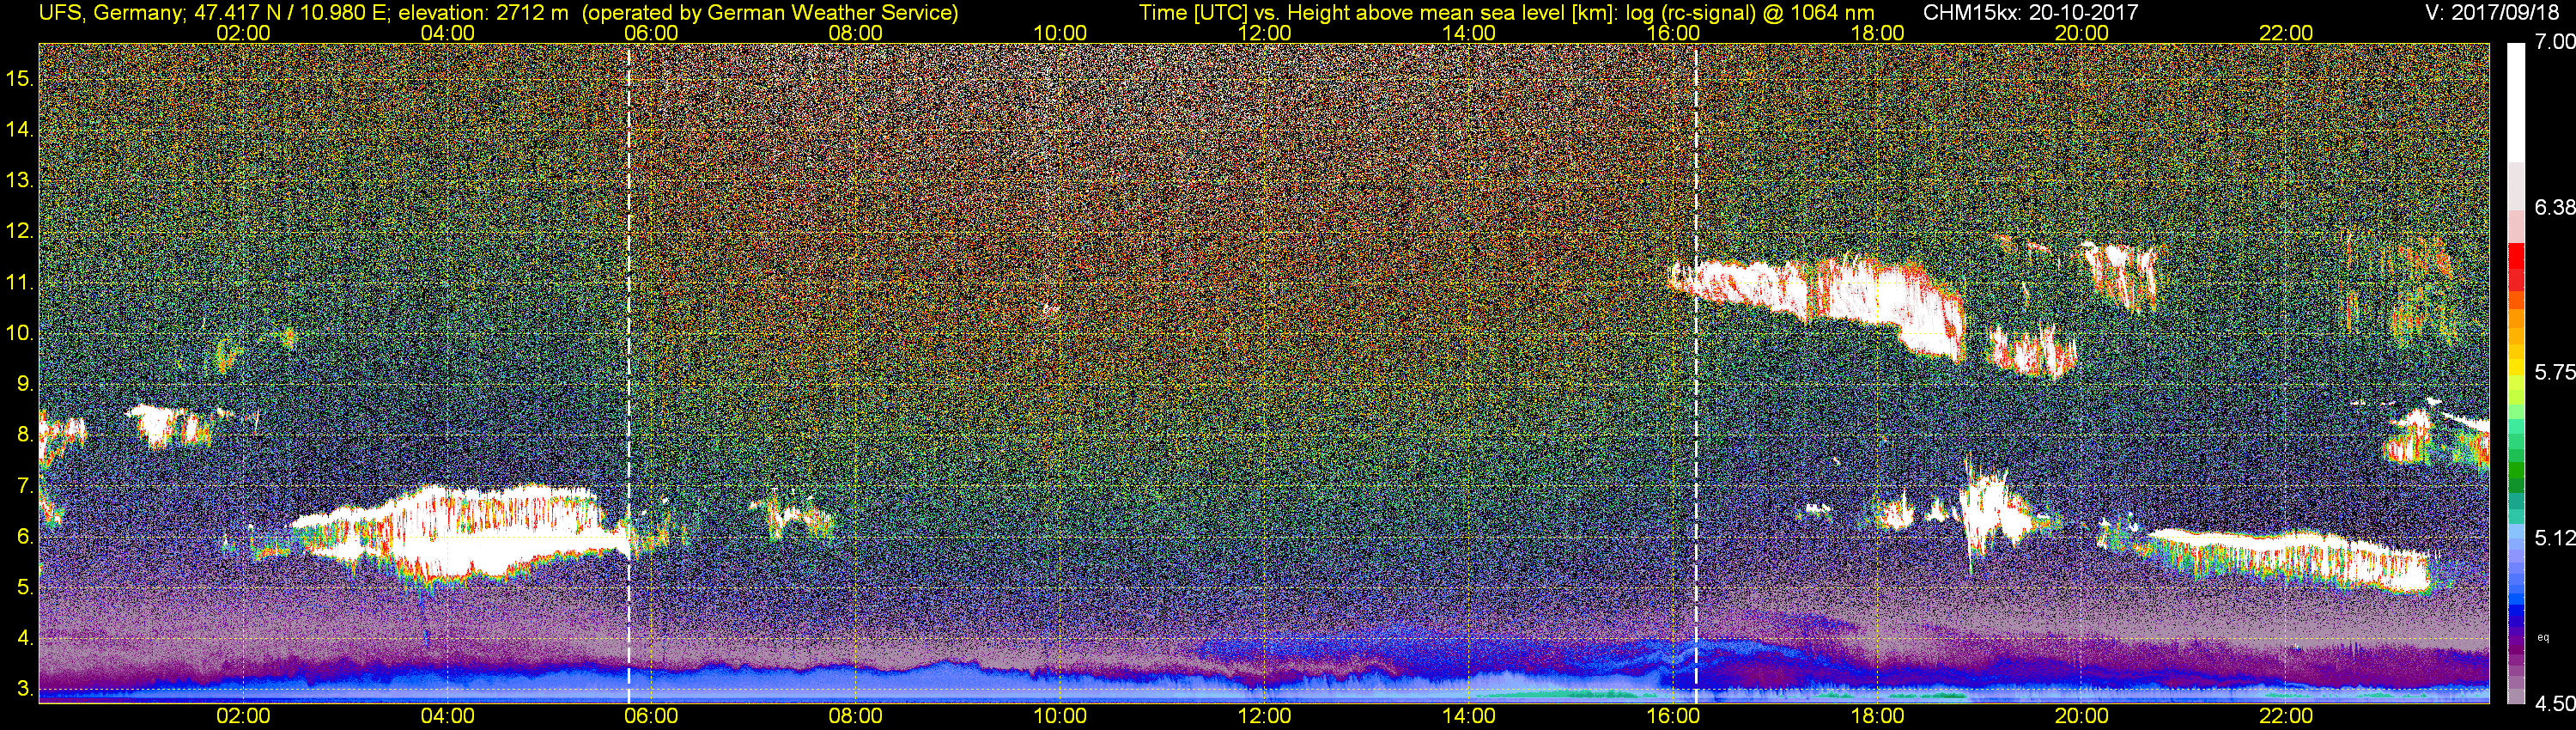Click the color scale value "6.38"

click(x=2555, y=207)
